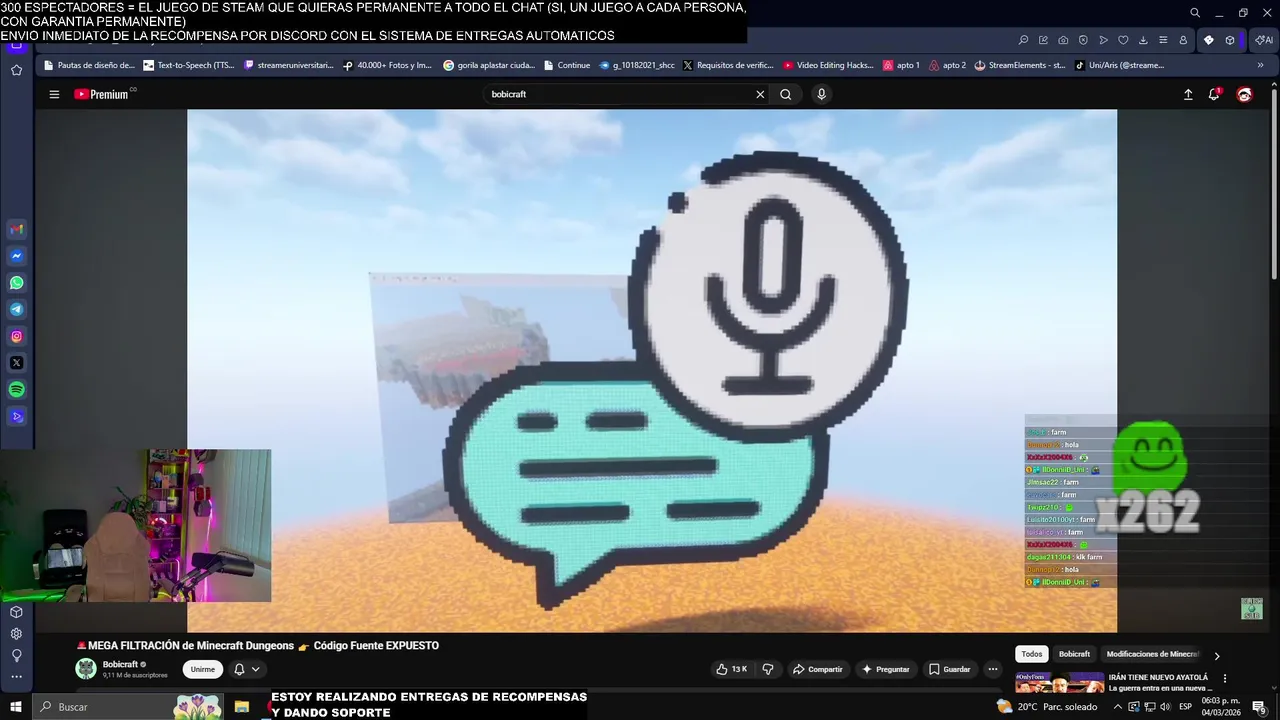1280x720 pixels.
Task: Click the Unirme join button
Action: (x=203, y=669)
